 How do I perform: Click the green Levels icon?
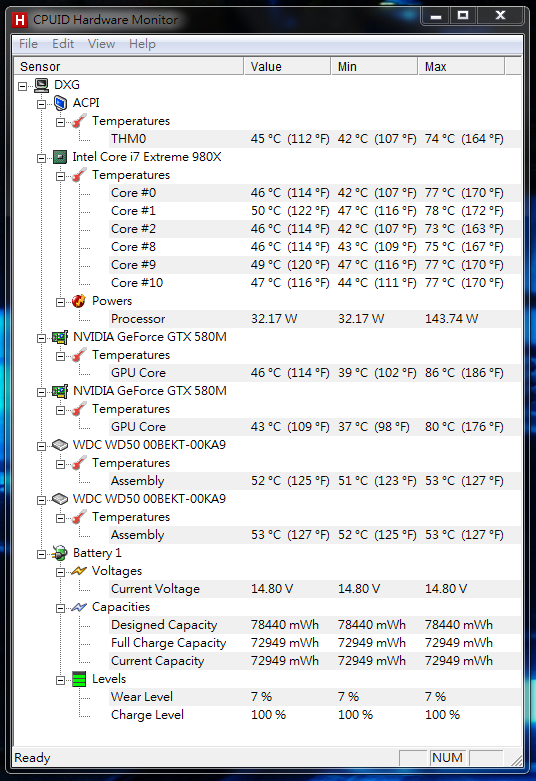coord(79,679)
